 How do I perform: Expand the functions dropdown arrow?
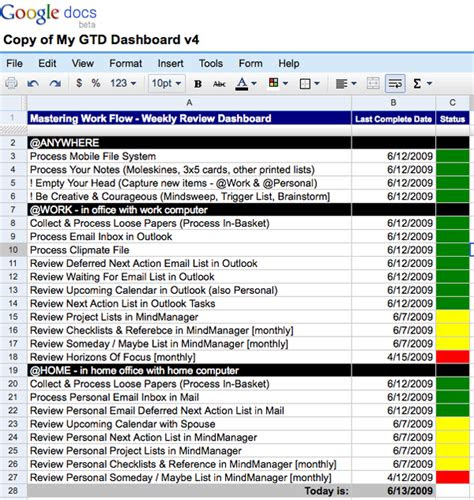coord(429,83)
